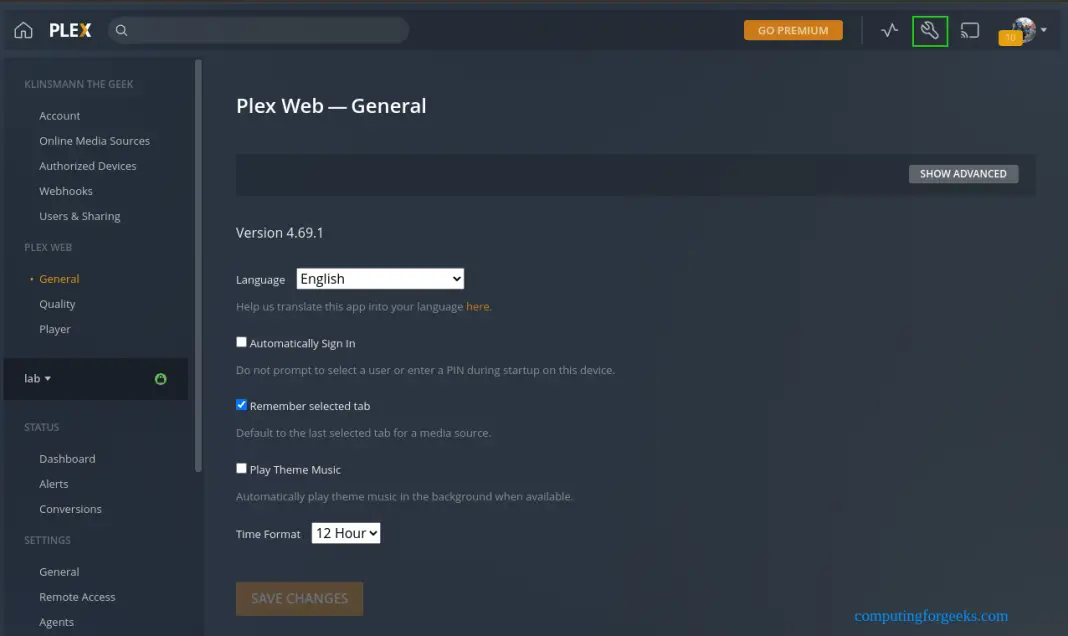Switch to the Quality settings tab

click(57, 303)
